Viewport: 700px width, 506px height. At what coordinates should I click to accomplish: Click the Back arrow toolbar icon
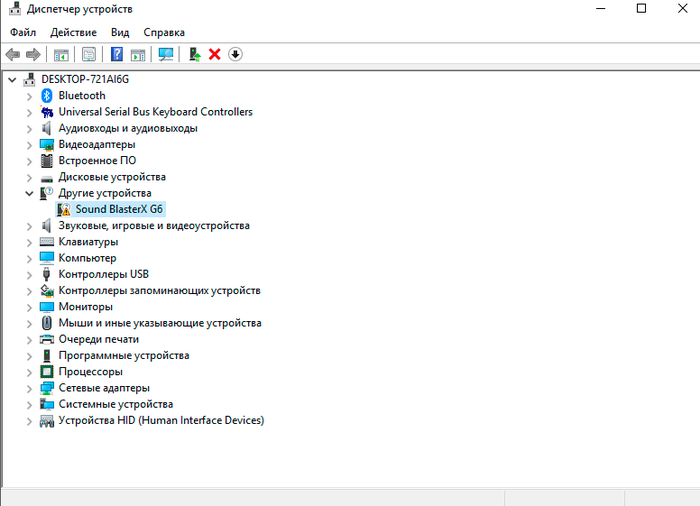[x=12, y=54]
